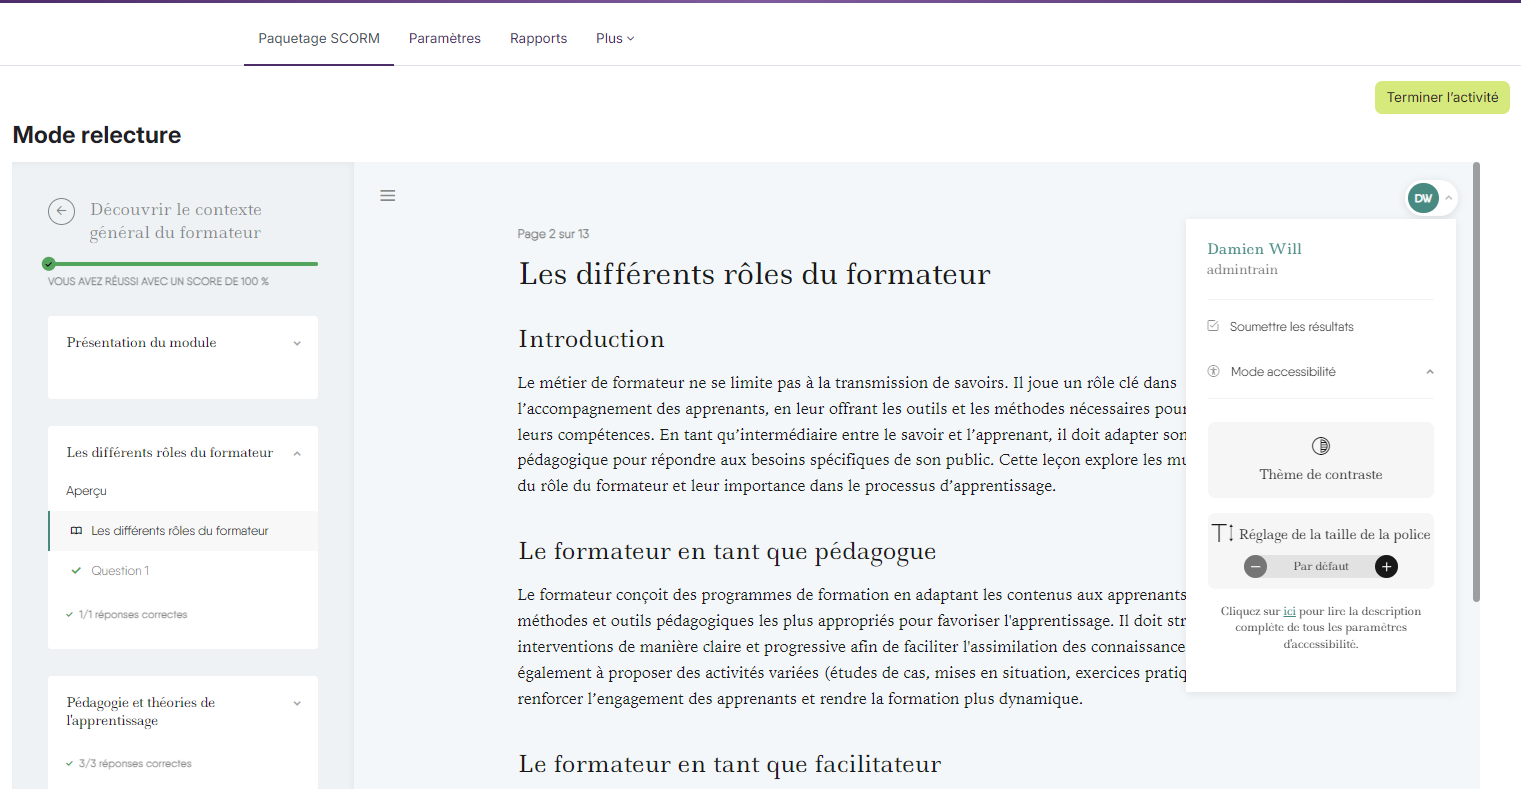The height and width of the screenshot is (789, 1521).
Task: Collapse the 'Les différents rôles du formateur' section
Action: (296, 452)
